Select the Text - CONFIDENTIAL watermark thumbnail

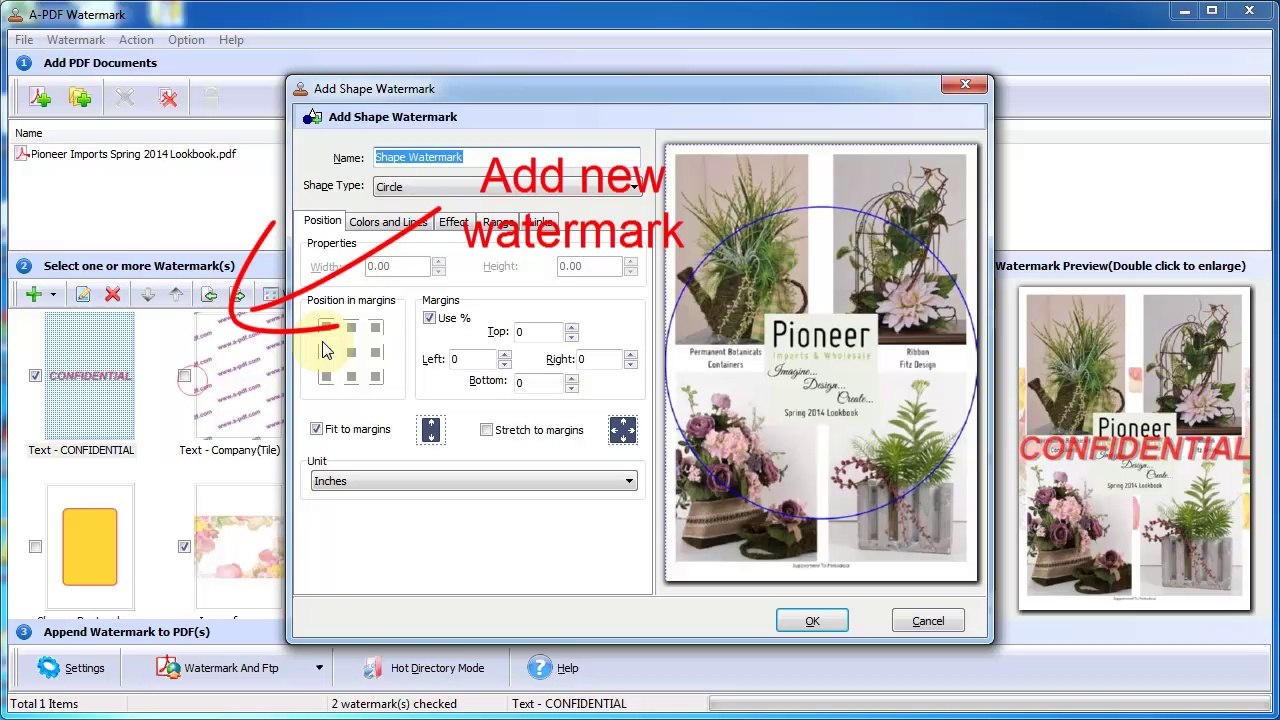pyautogui.click(x=90, y=376)
